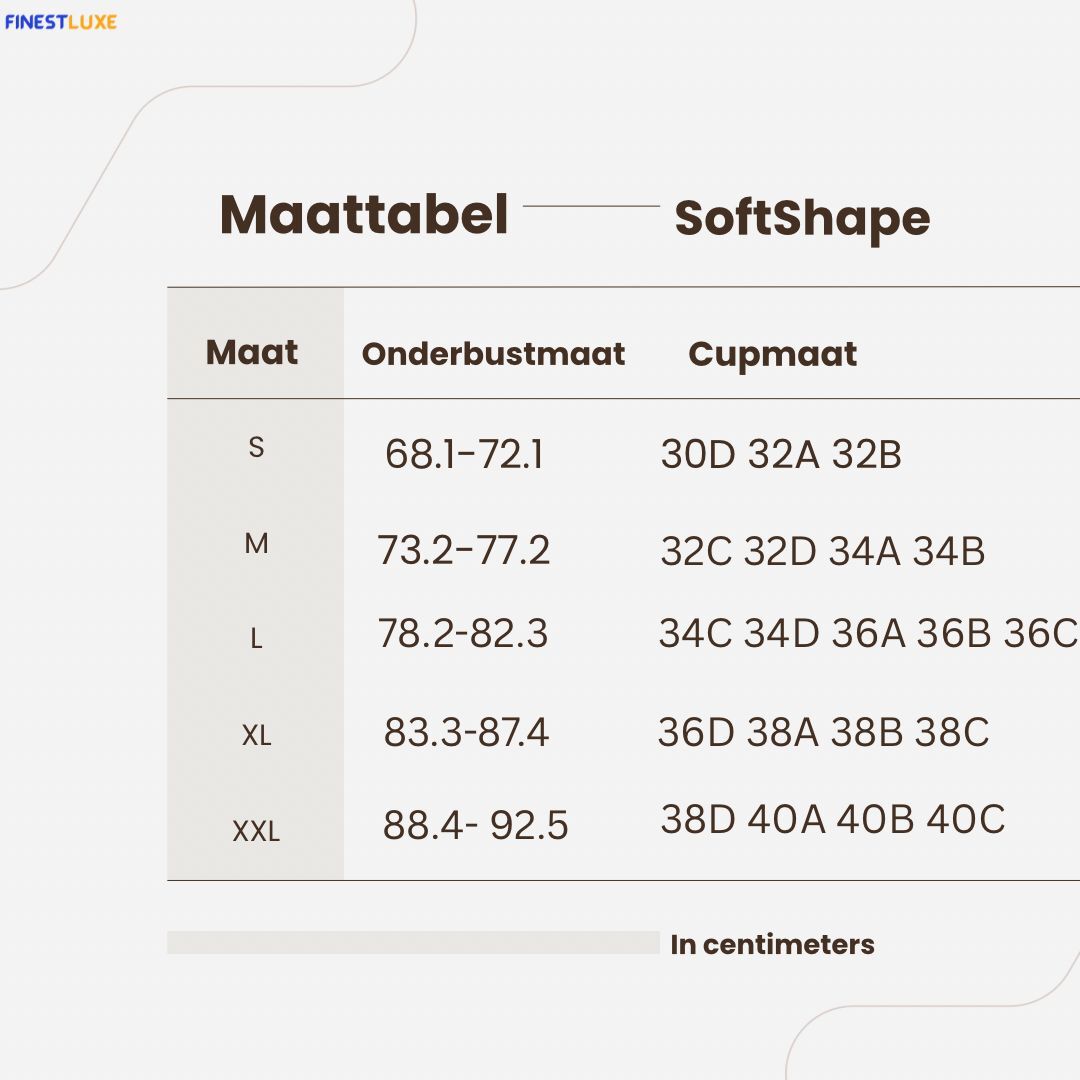Click the 73.2-77.2 underbust value
Screen dimensions: 1080x1080
(464, 551)
